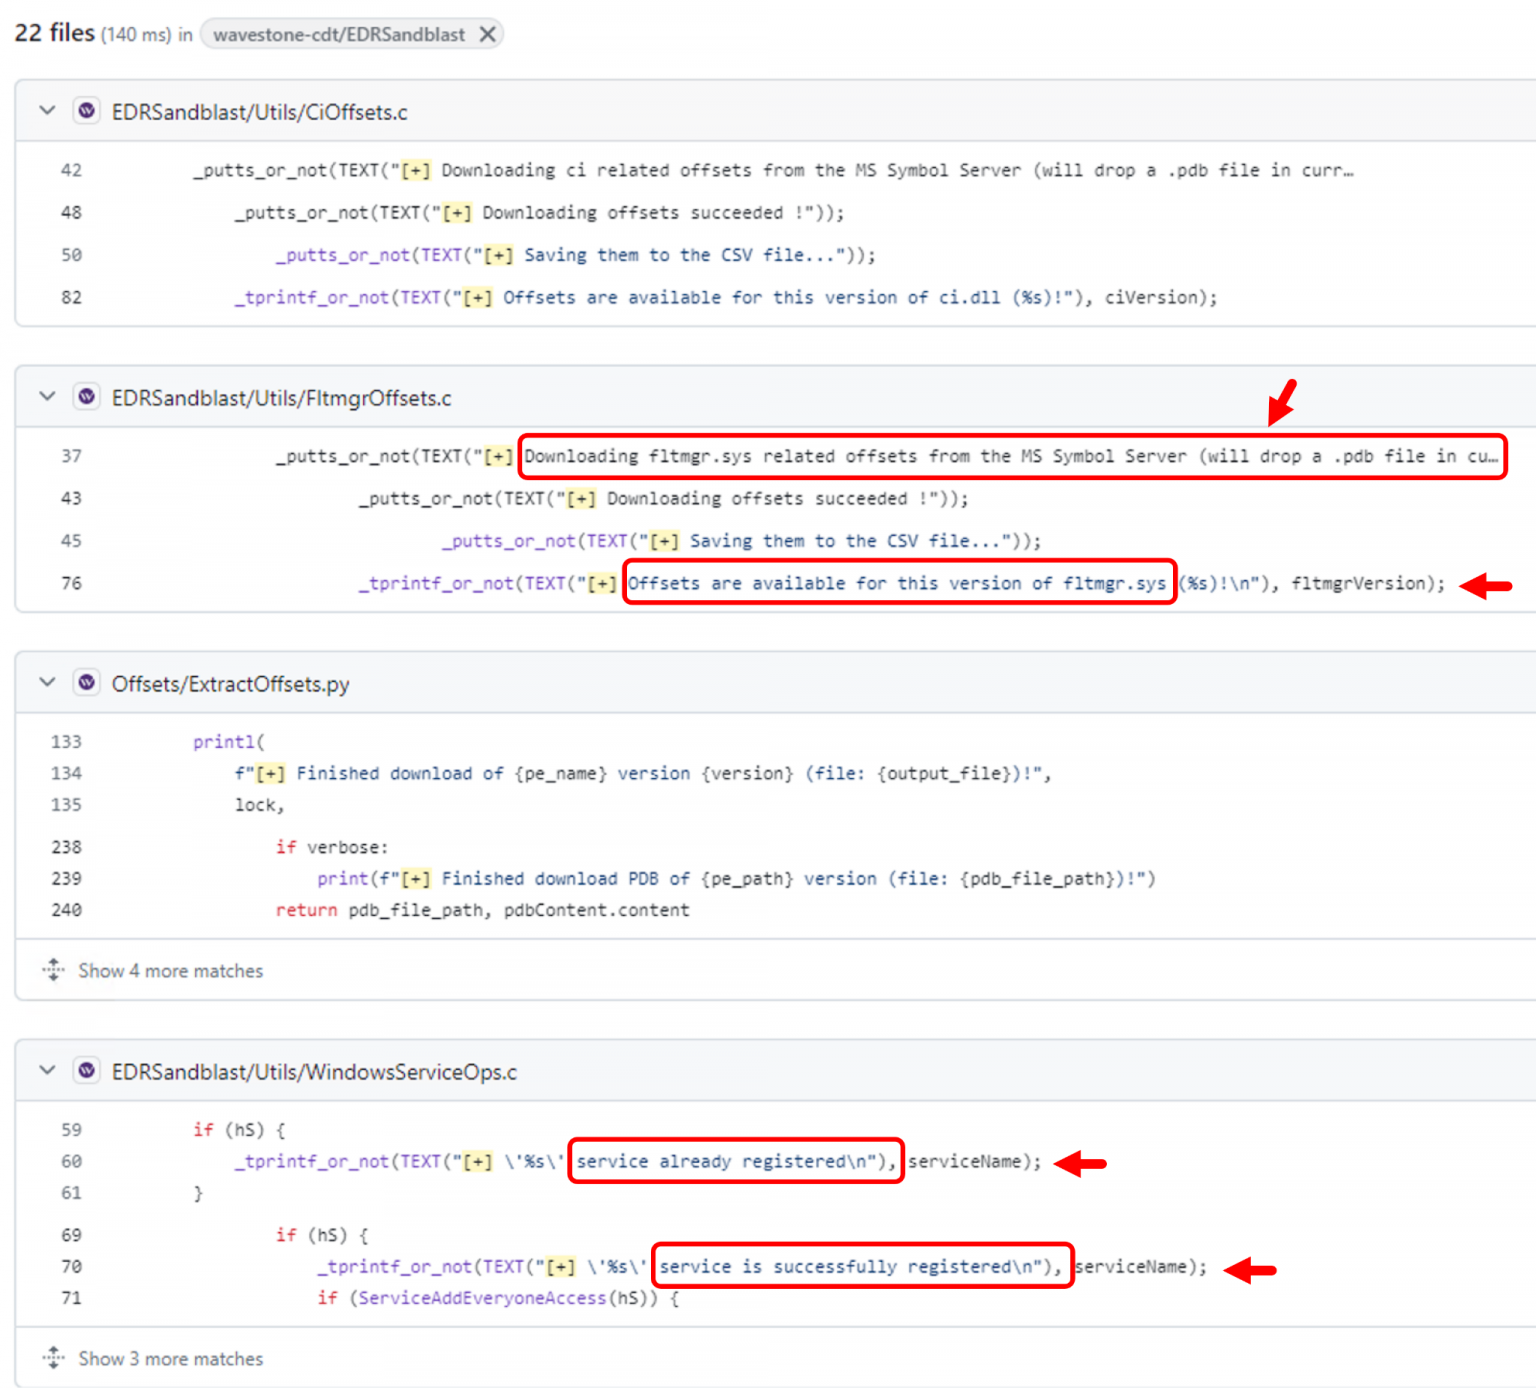The image size is (1536, 1388).
Task: Click the repository avatar icon beside ExtractOffsets.py
Action: point(86,683)
